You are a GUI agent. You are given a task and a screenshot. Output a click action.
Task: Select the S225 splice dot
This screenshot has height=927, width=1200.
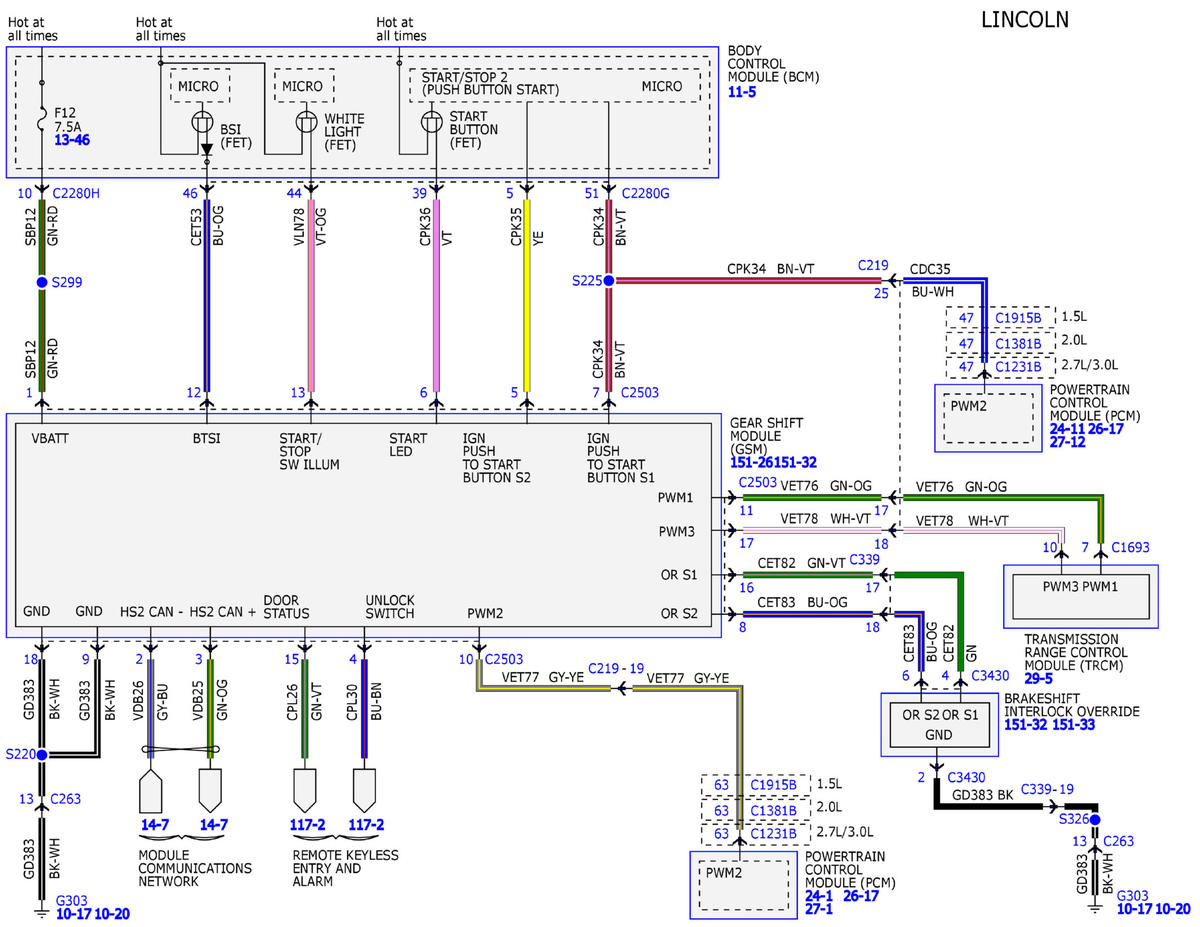(608, 281)
